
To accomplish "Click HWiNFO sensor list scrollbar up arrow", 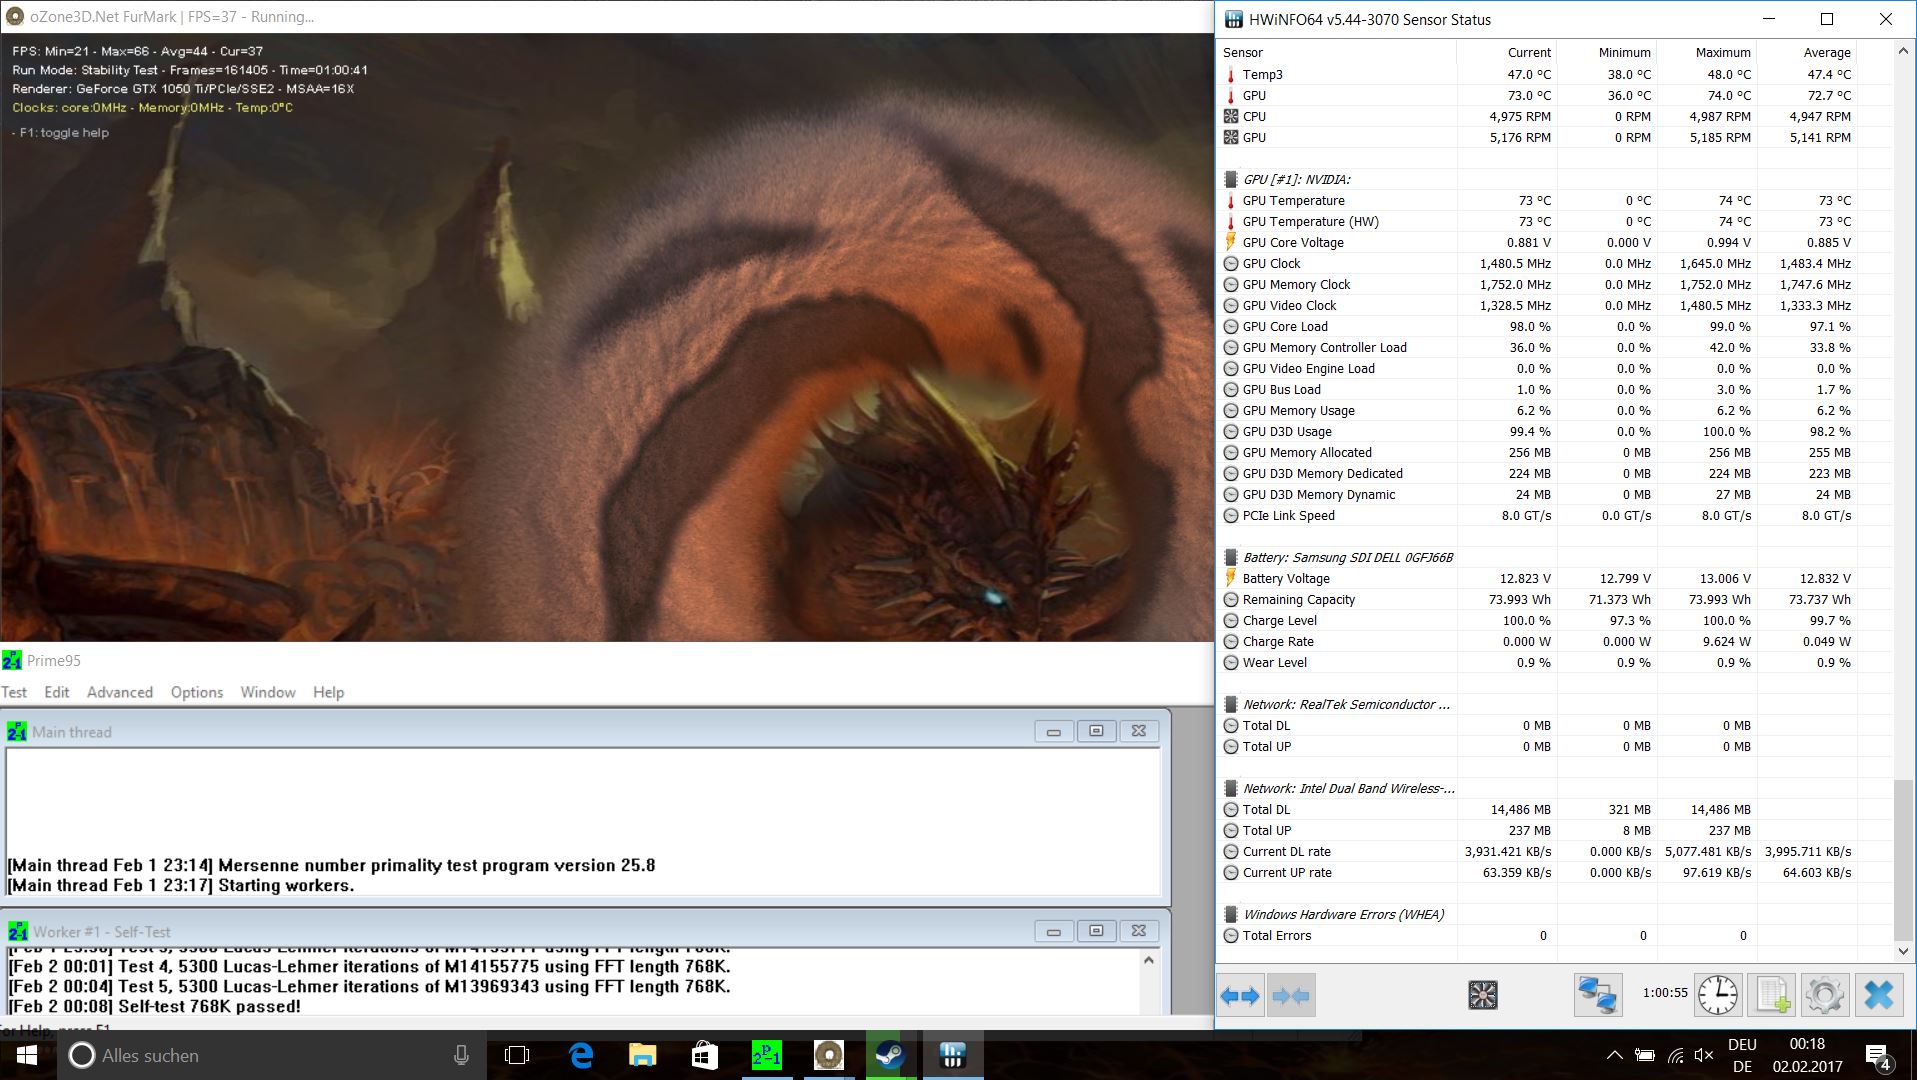I will click(x=1903, y=50).
